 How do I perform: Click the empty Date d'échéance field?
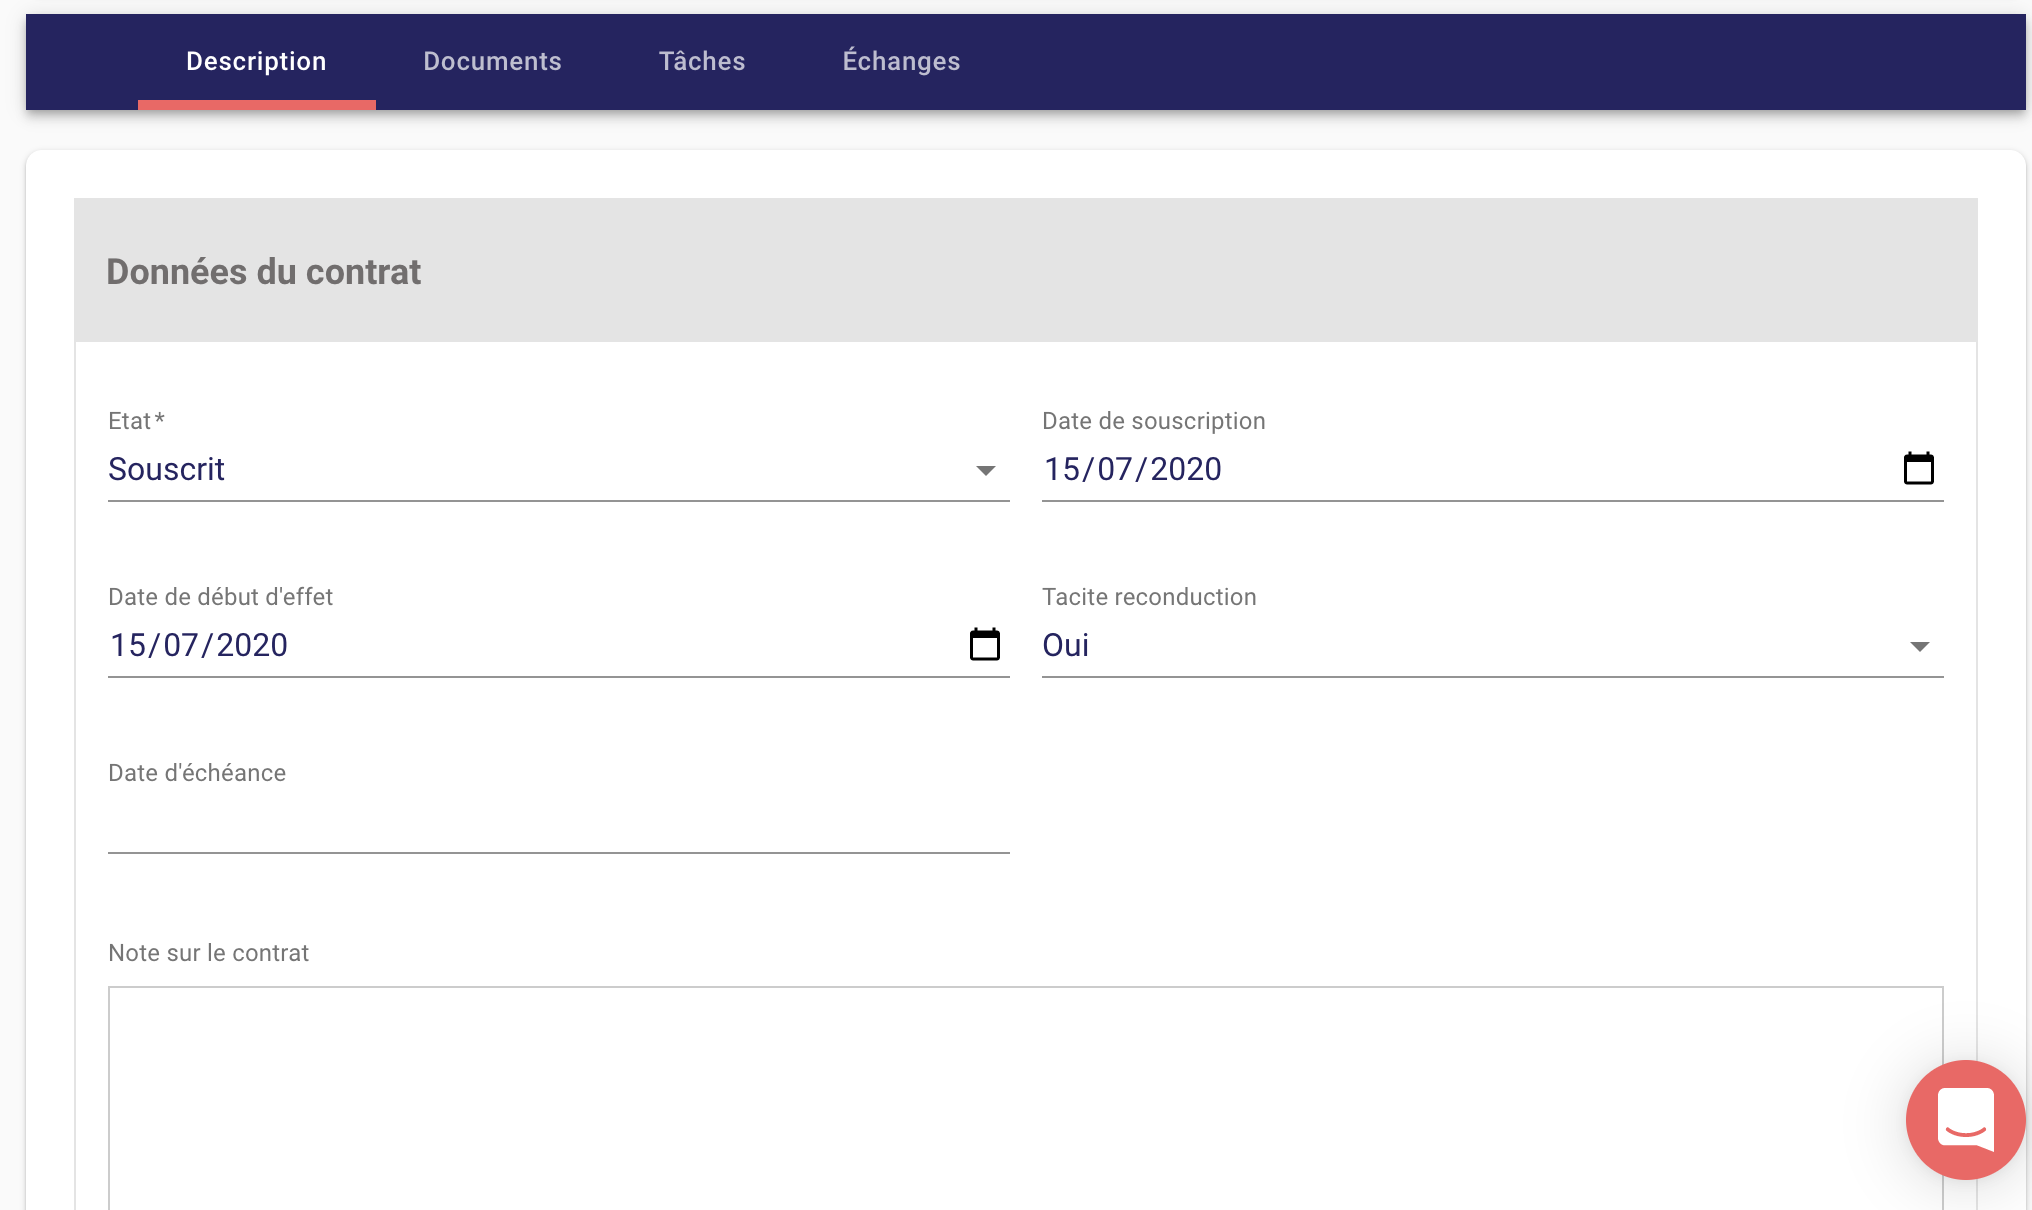[x=558, y=825]
